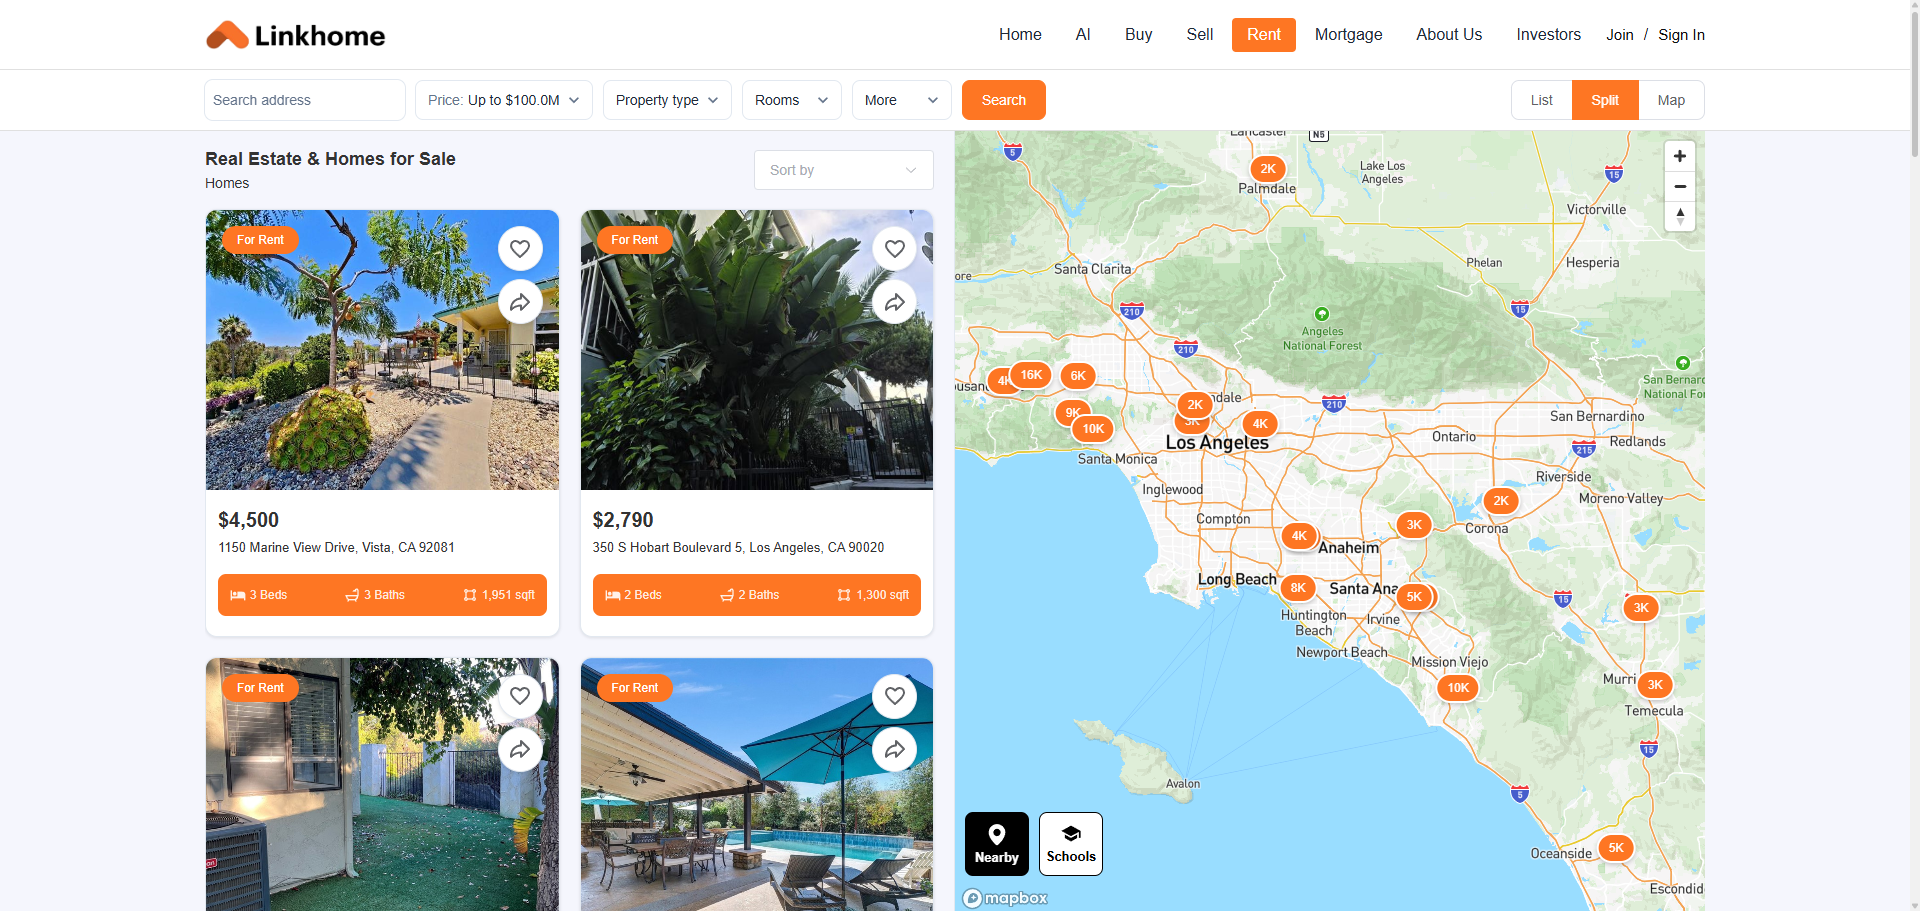Share the 1150 Marine View Drive listing
Screen dimensions: 1920x911
(520, 302)
